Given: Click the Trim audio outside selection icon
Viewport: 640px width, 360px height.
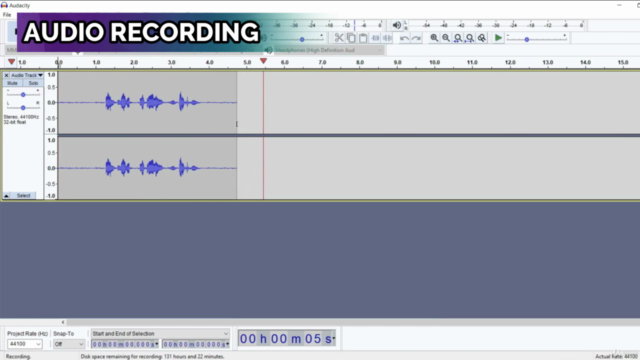Looking at the screenshot, I should [x=375, y=38].
